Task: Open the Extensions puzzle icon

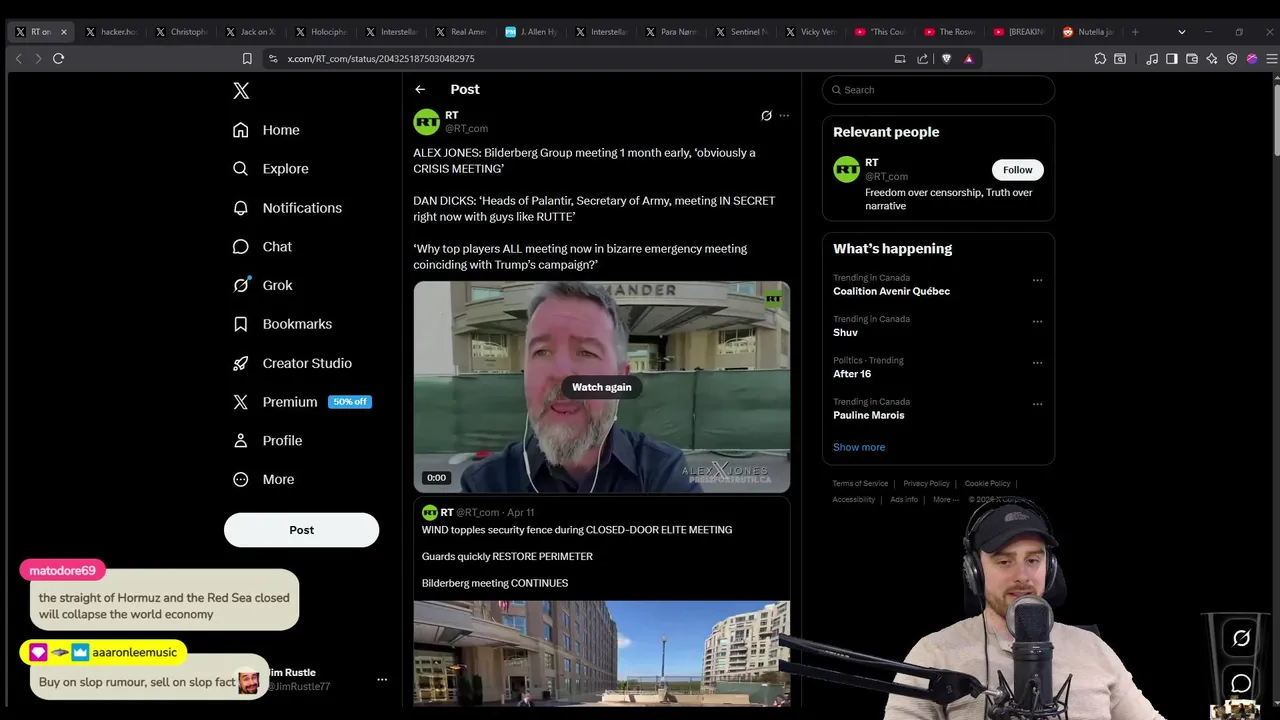Action: click(x=1100, y=59)
